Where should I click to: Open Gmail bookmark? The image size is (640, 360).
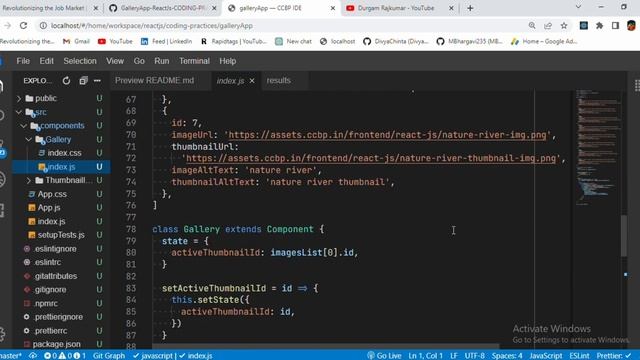point(76,41)
